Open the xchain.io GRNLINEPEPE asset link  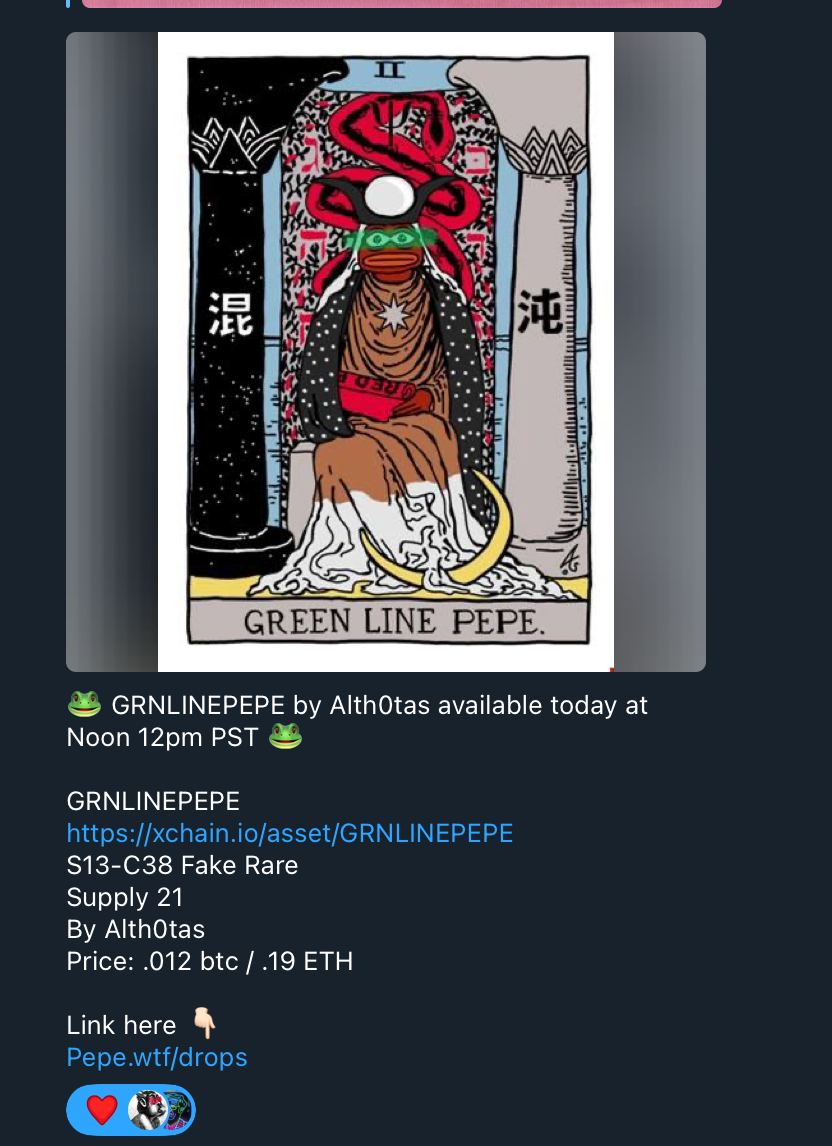pos(290,833)
